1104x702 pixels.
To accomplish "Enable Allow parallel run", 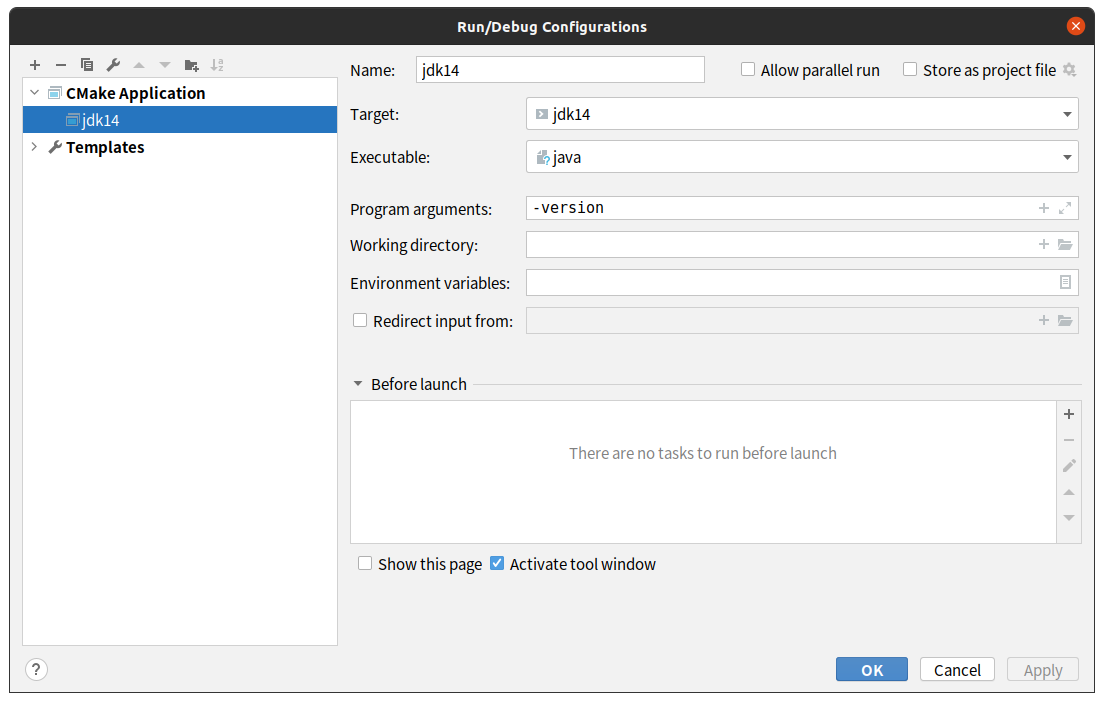I will [748, 70].
